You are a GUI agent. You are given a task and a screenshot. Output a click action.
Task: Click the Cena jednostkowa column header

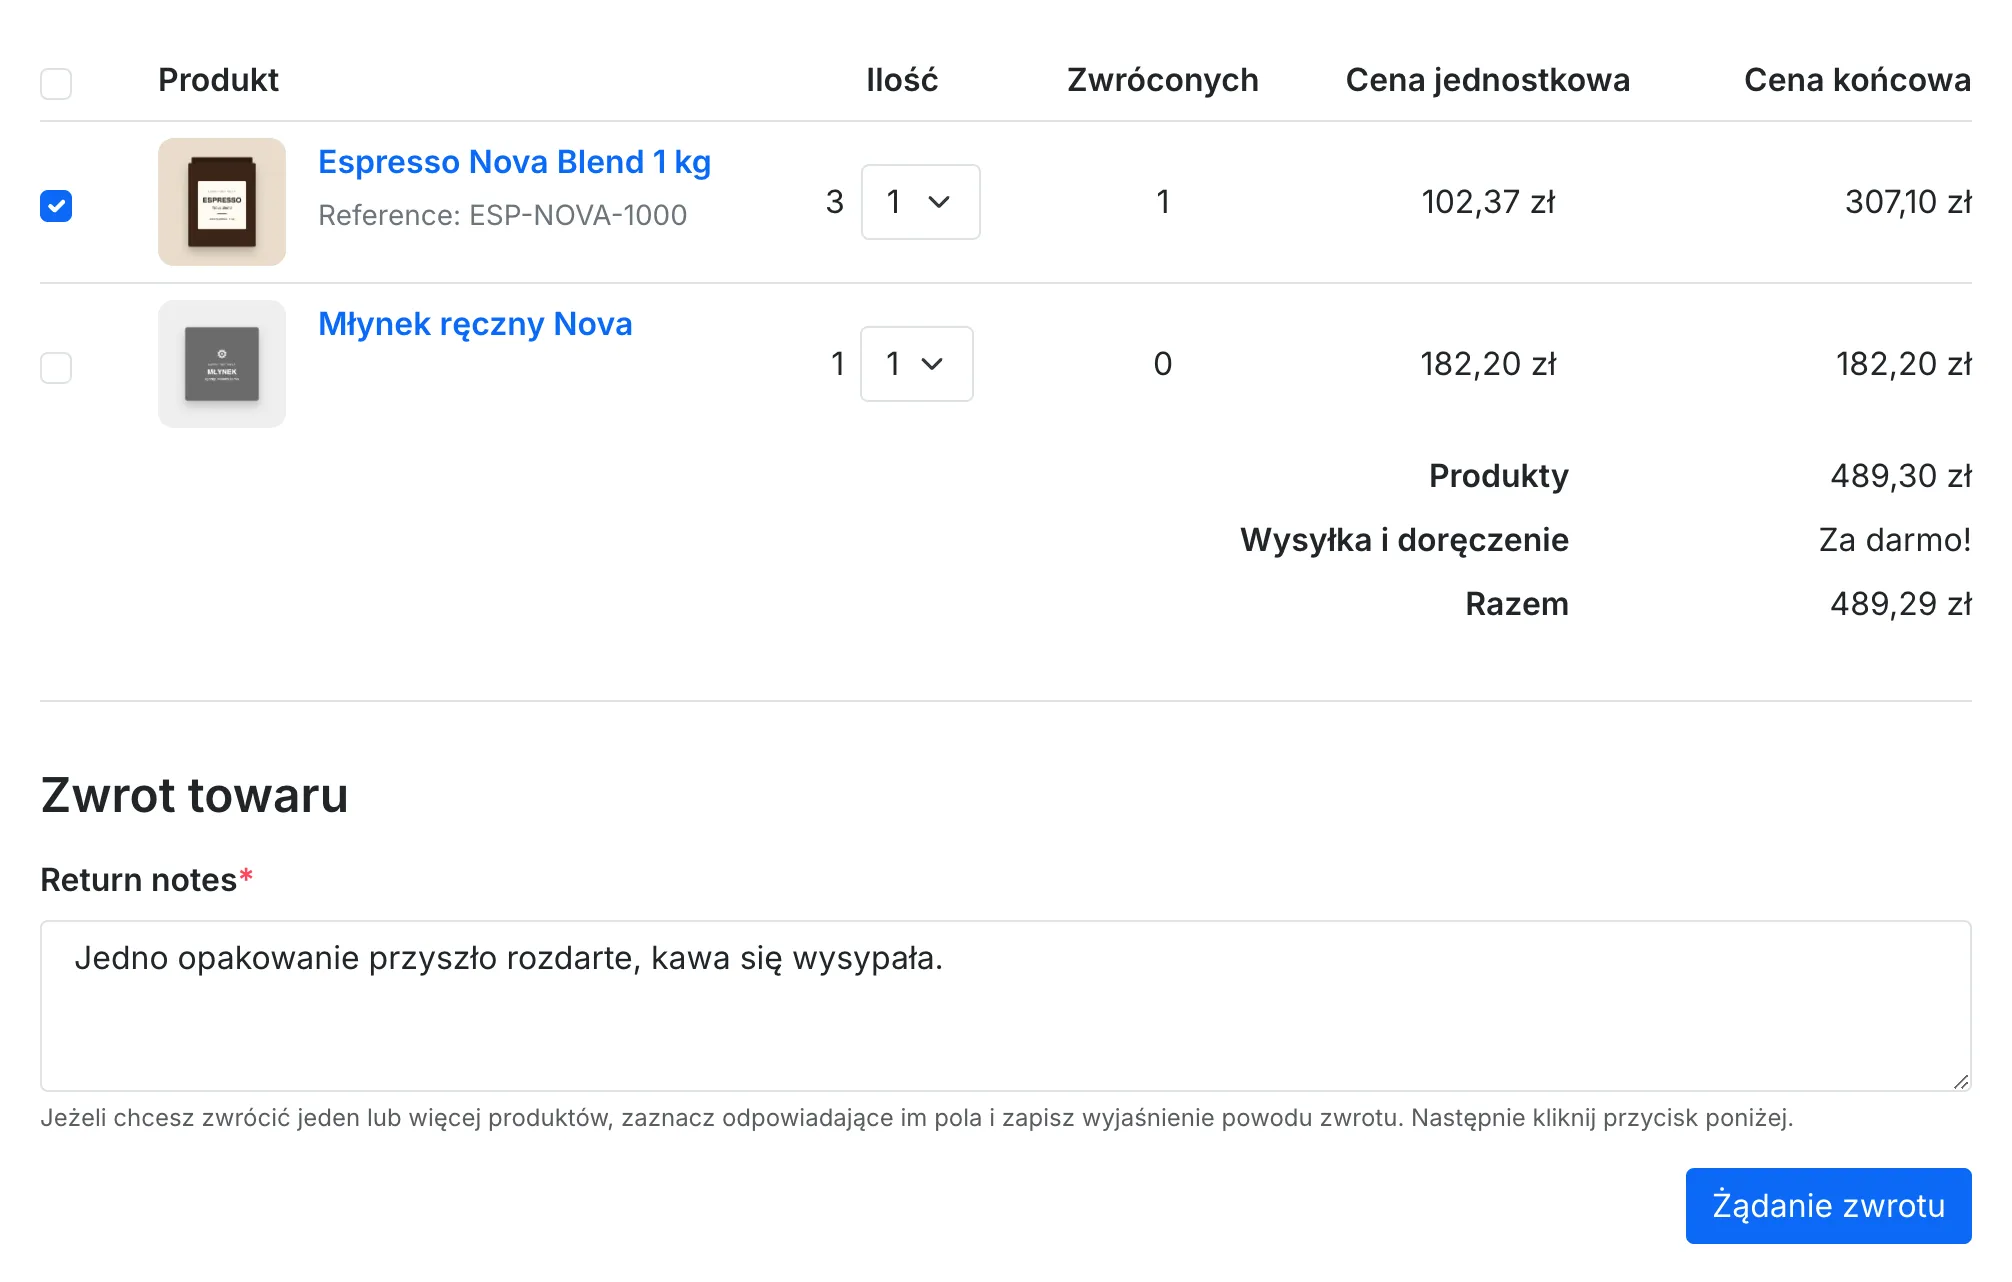(1487, 80)
